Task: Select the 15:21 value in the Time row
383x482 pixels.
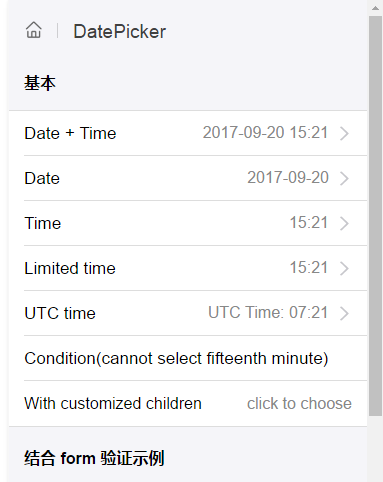Action: (309, 223)
